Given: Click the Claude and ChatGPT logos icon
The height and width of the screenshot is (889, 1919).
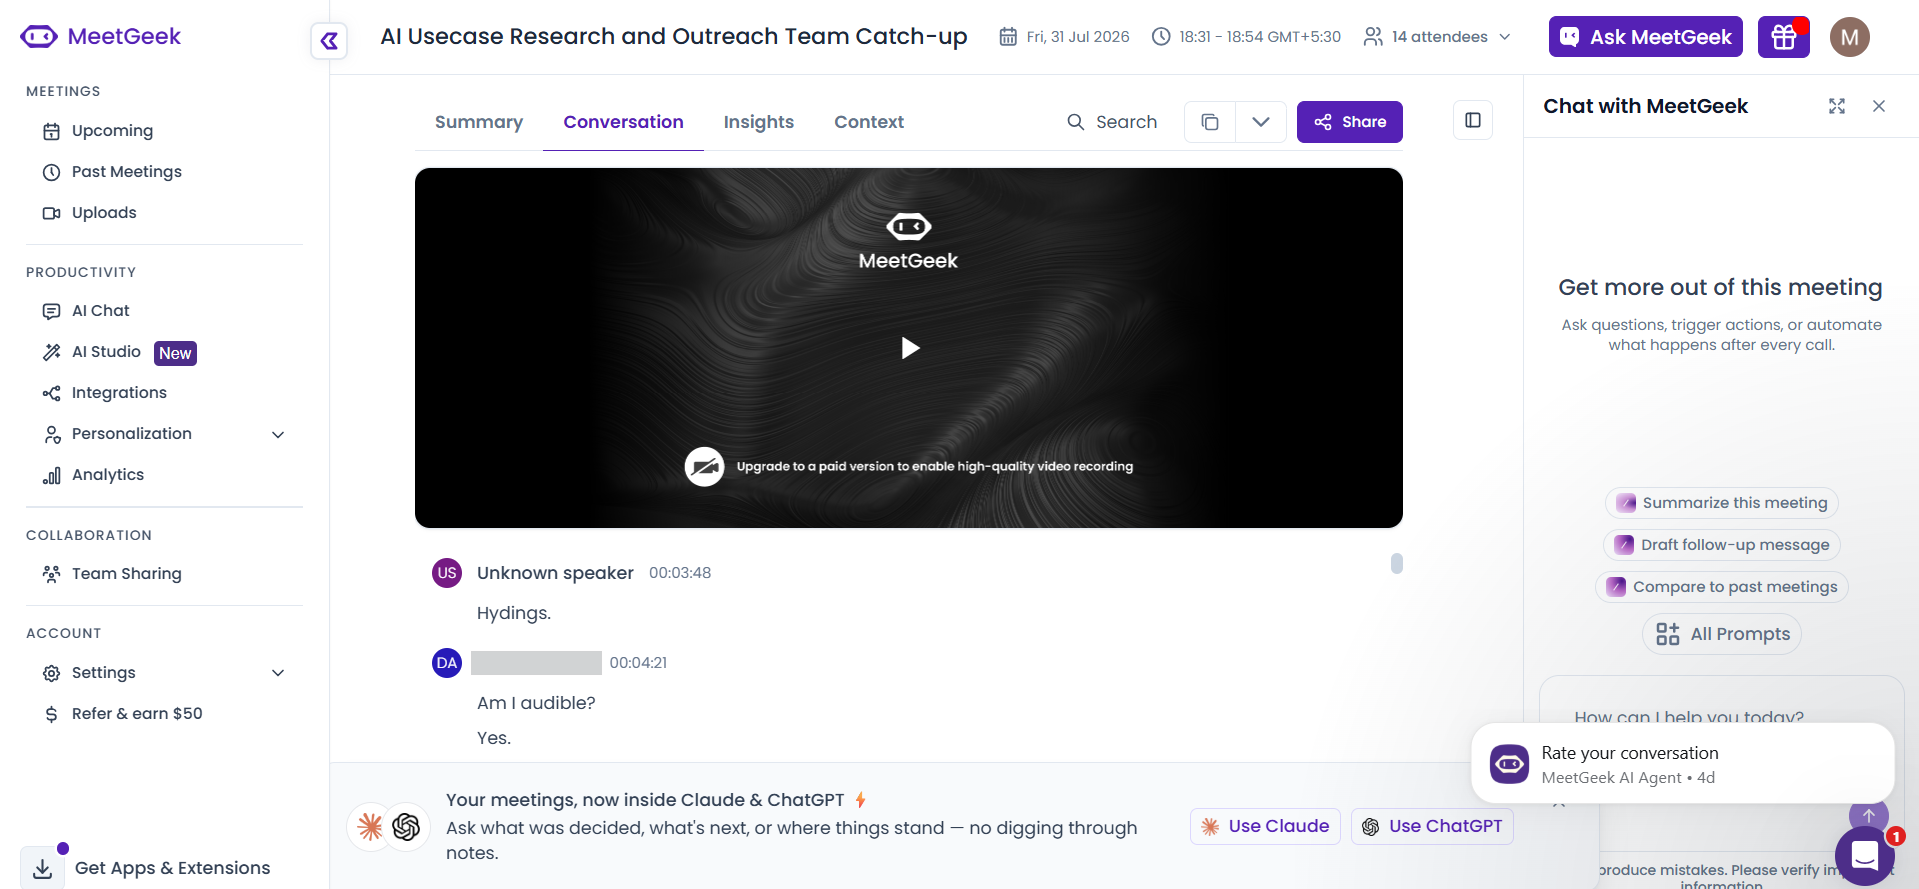Looking at the screenshot, I should pos(388,827).
